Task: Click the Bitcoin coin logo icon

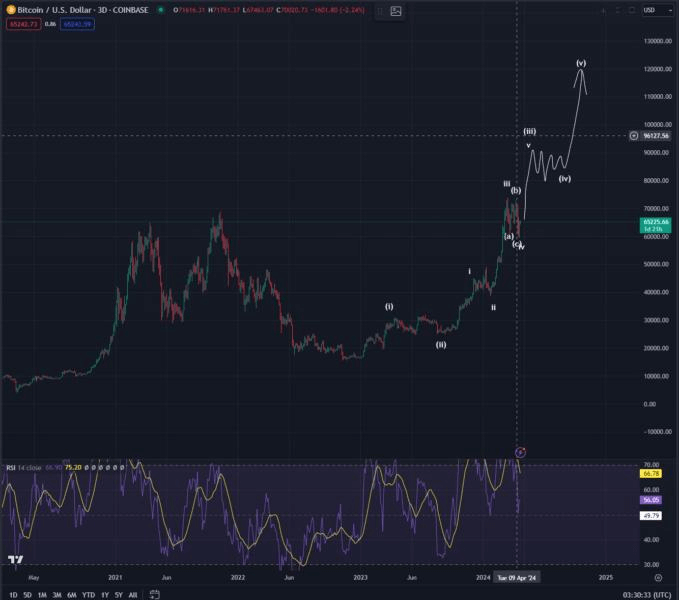Action: pyautogui.click(x=11, y=10)
